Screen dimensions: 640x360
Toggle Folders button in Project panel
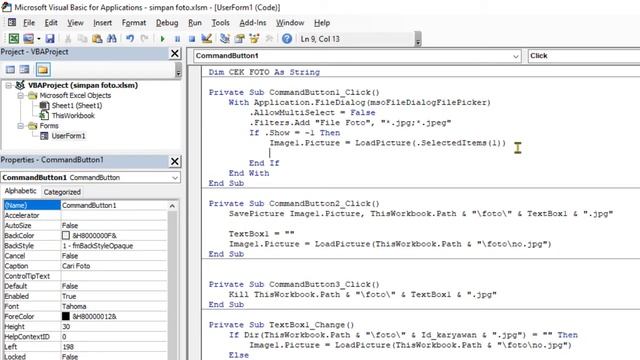point(43,69)
